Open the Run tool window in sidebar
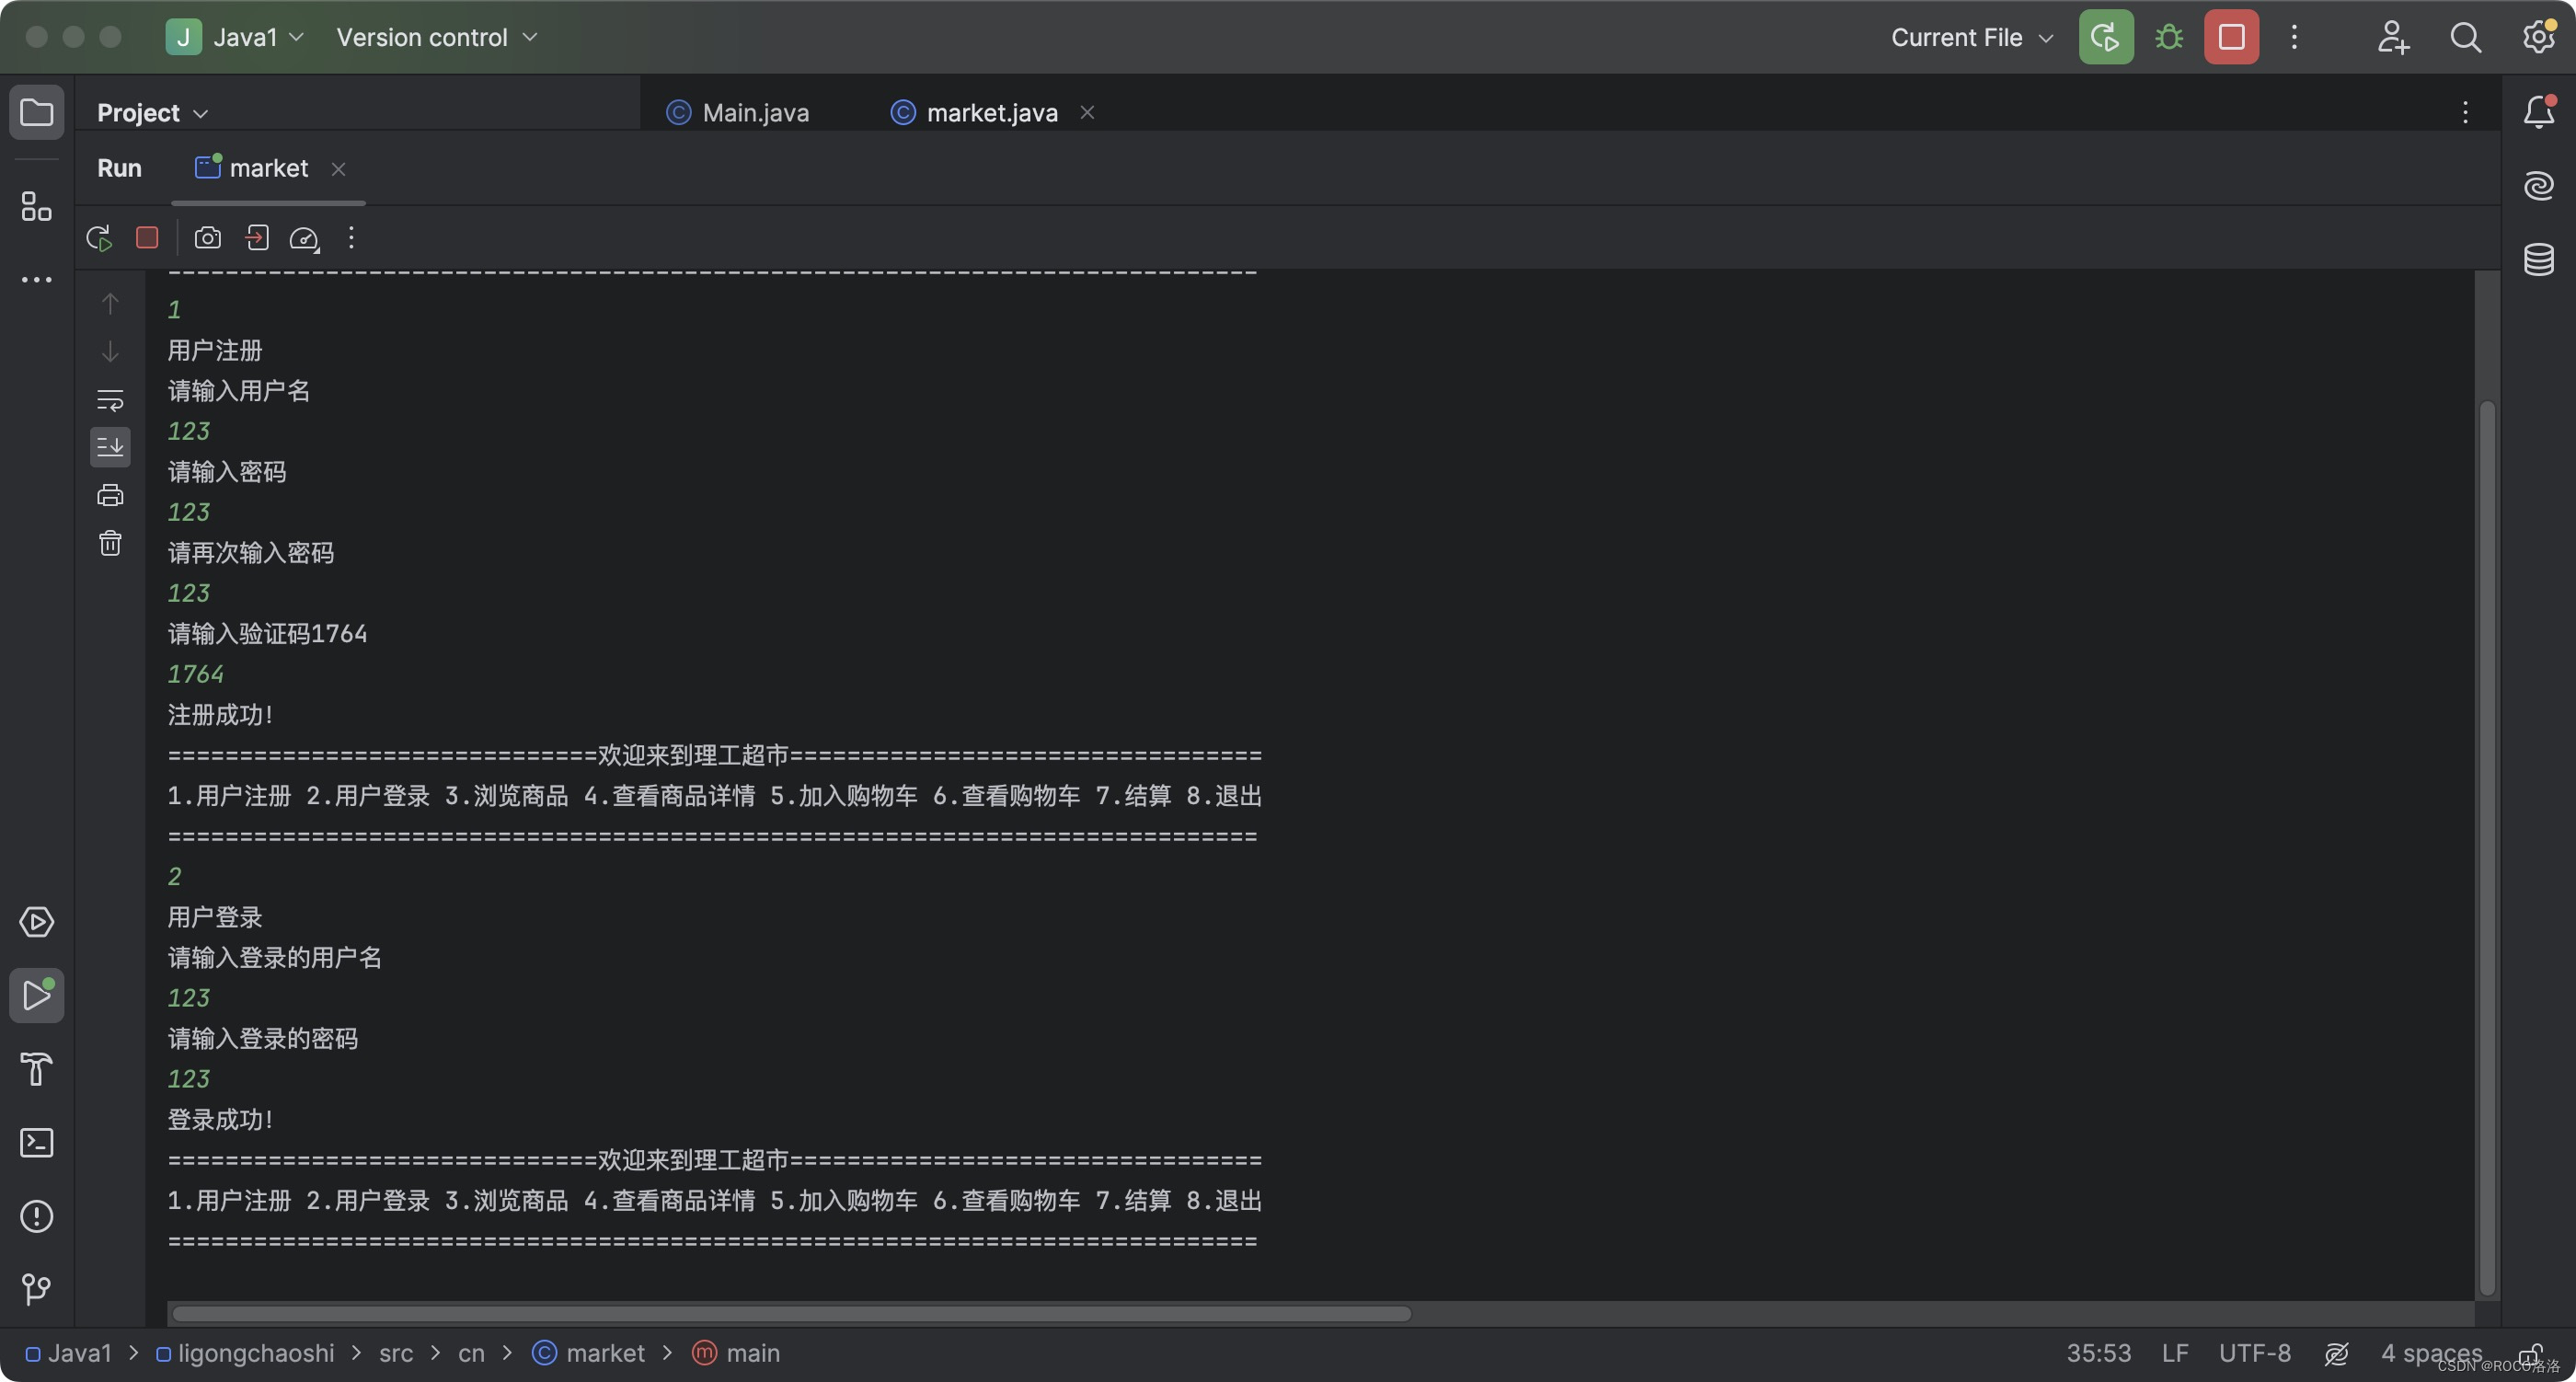 point(37,995)
